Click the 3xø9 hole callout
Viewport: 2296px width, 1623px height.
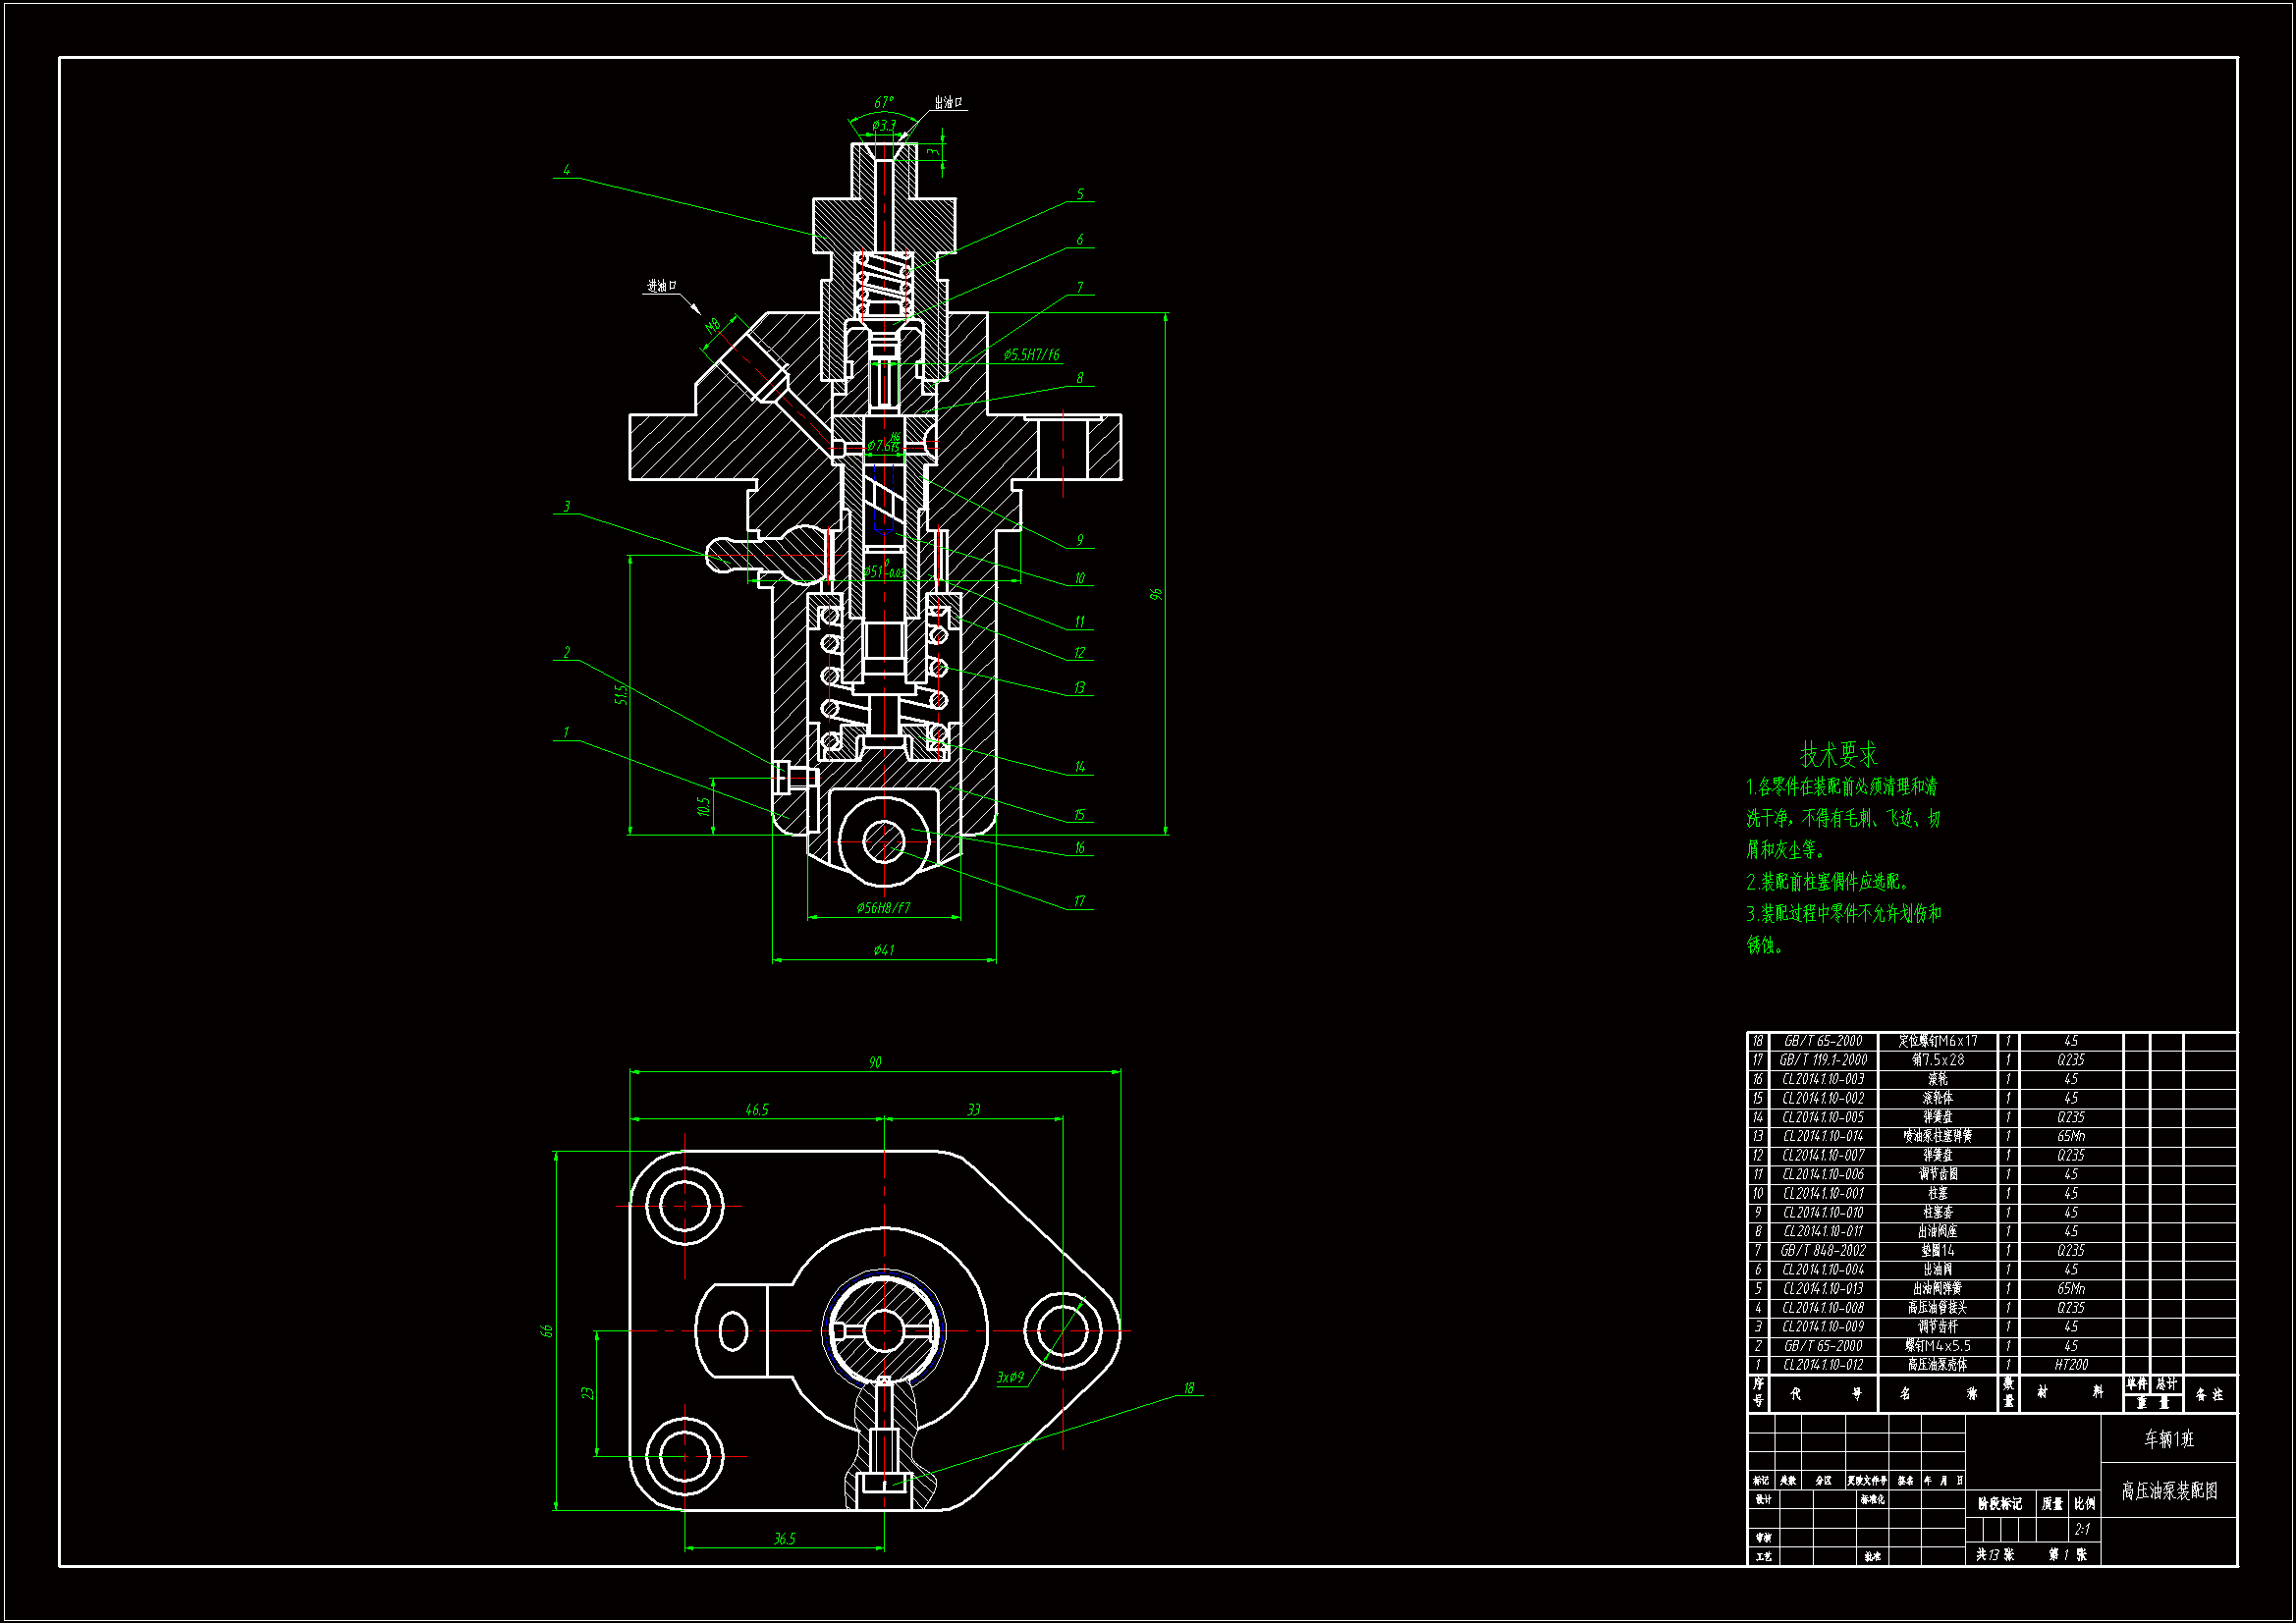(1011, 1377)
